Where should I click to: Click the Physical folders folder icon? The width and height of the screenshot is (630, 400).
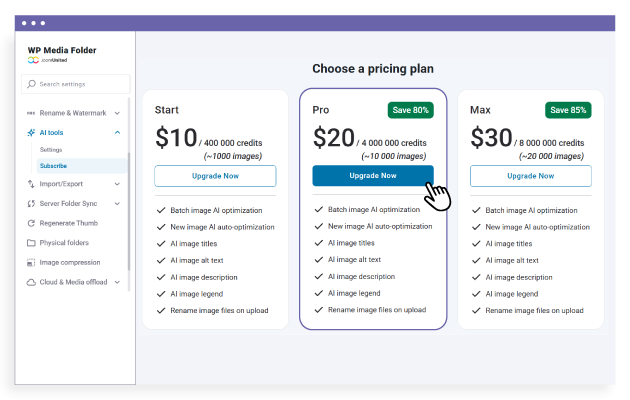tap(31, 243)
